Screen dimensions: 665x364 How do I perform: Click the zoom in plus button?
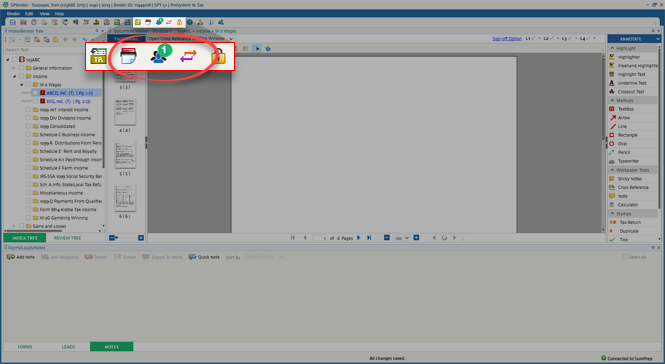pyautogui.click(x=416, y=238)
